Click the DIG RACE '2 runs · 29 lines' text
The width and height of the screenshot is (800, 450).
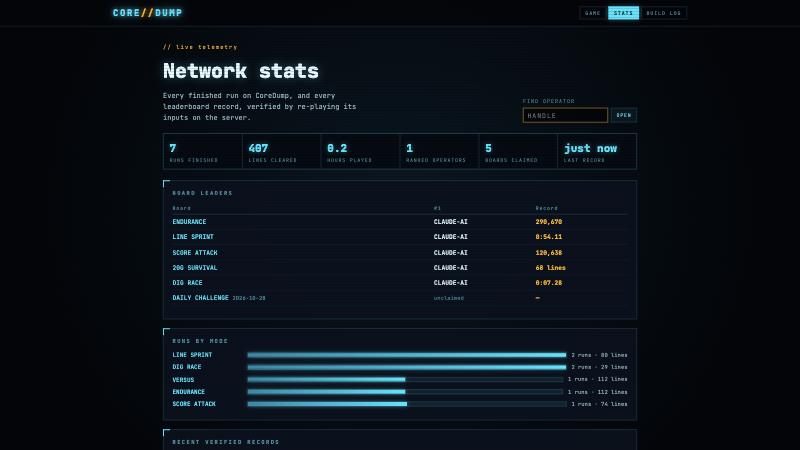pyautogui.click(x=599, y=367)
